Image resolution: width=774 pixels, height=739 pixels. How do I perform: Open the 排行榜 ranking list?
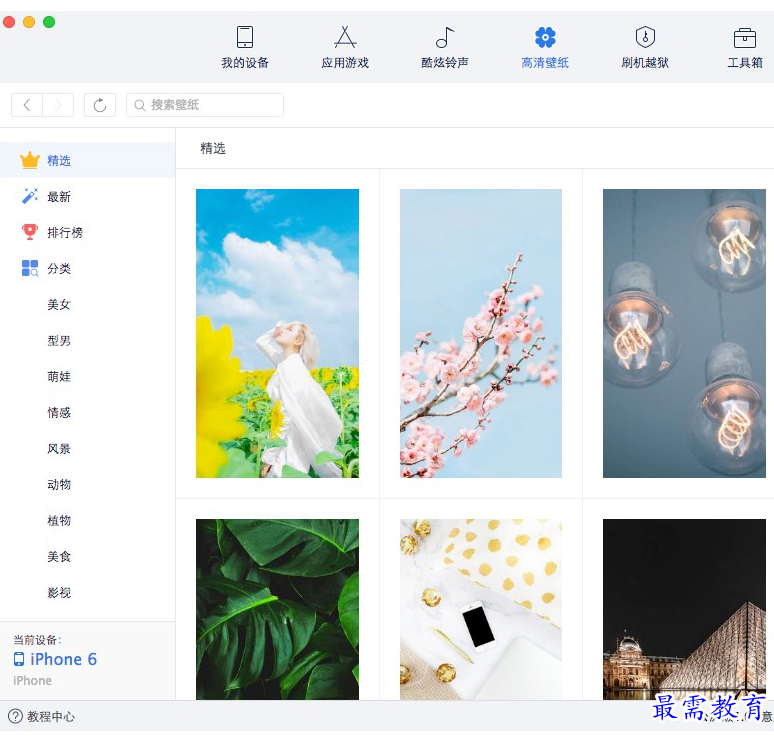[x=87, y=232]
